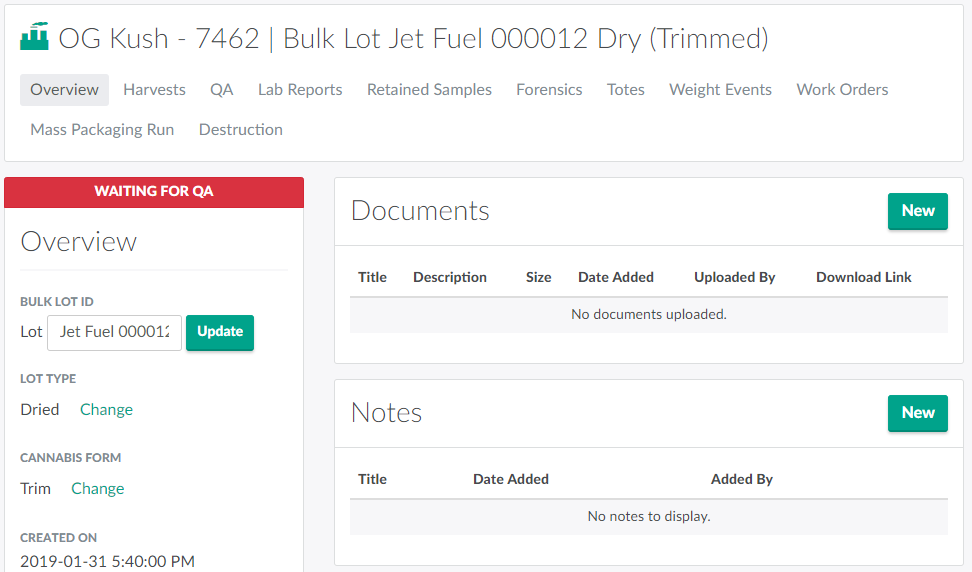Select the Forensics tab
This screenshot has height=572, width=972.
click(549, 90)
